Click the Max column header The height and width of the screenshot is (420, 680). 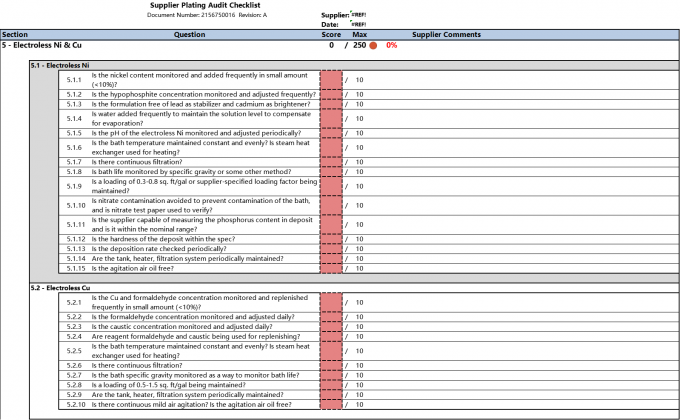[x=360, y=34]
